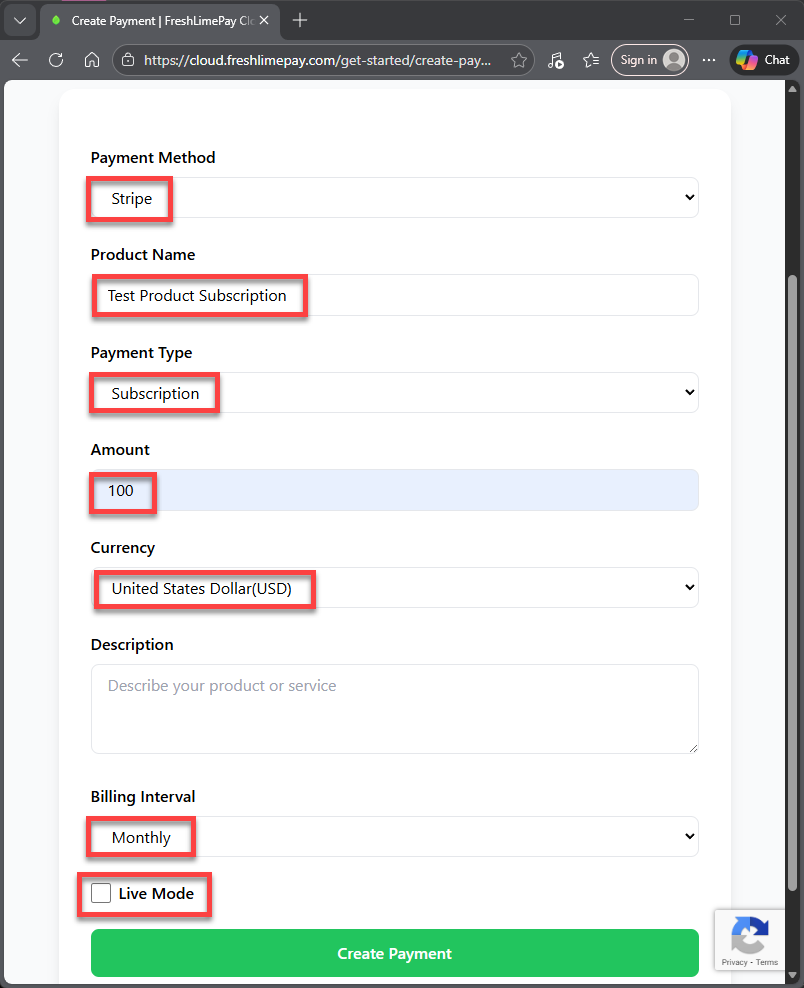Viewport: 804px width, 988px height.
Task: Click the Product Name input field
Action: 394,296
